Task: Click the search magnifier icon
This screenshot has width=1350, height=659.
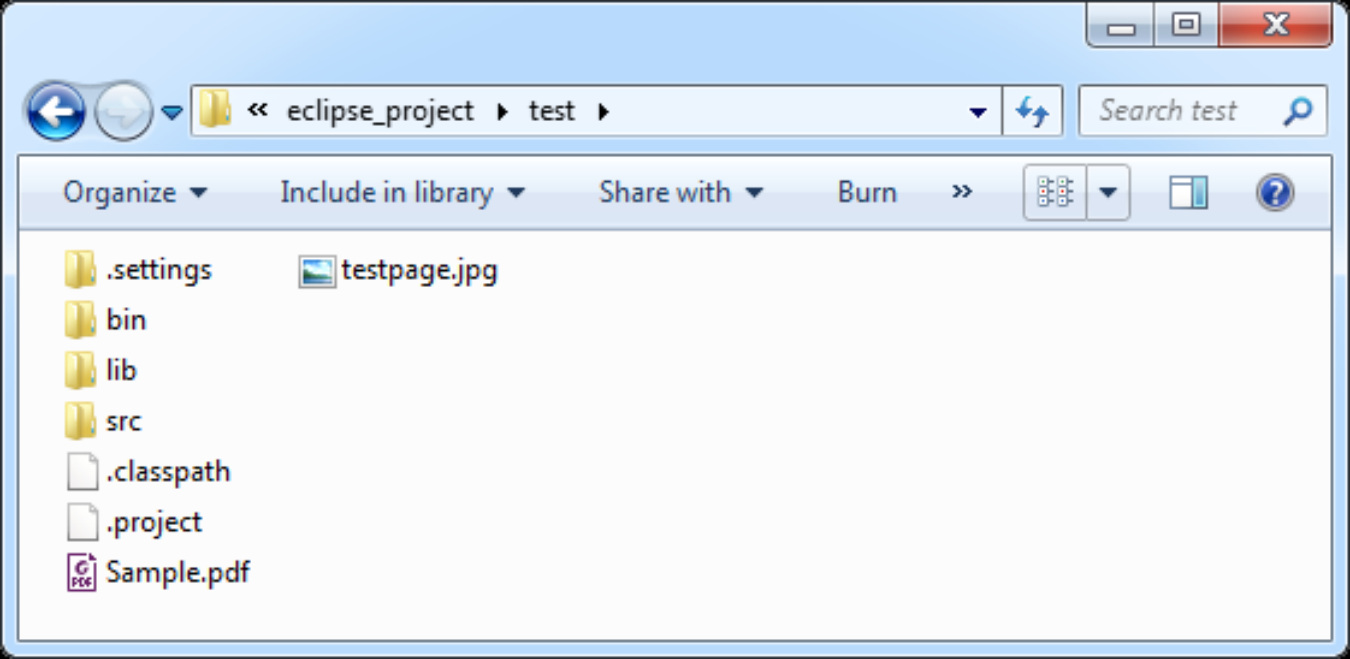Action: click(x=1297, y=110)
